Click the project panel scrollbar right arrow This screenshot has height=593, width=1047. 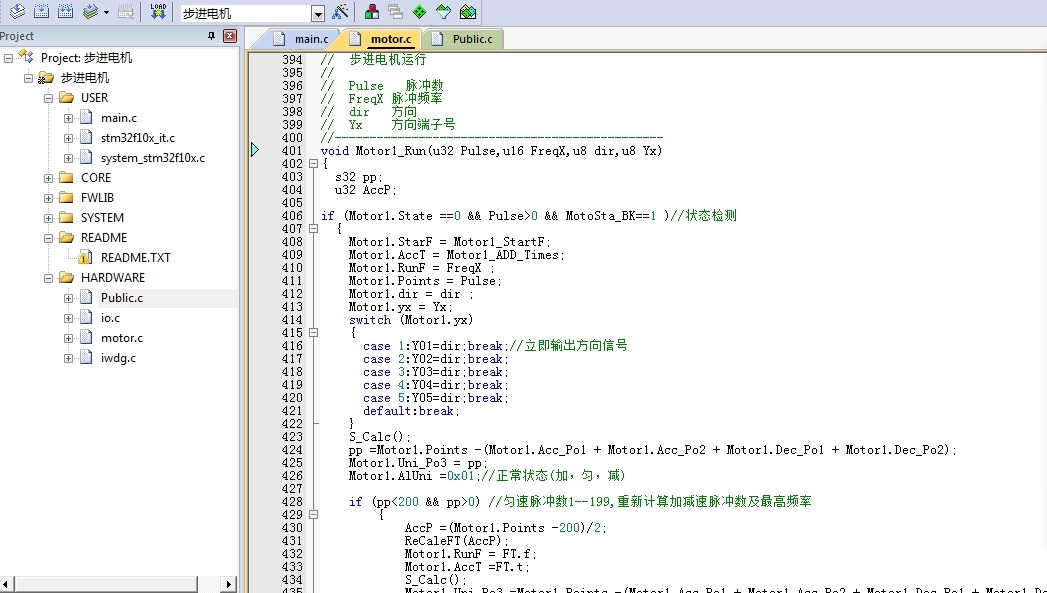[228, 584]
